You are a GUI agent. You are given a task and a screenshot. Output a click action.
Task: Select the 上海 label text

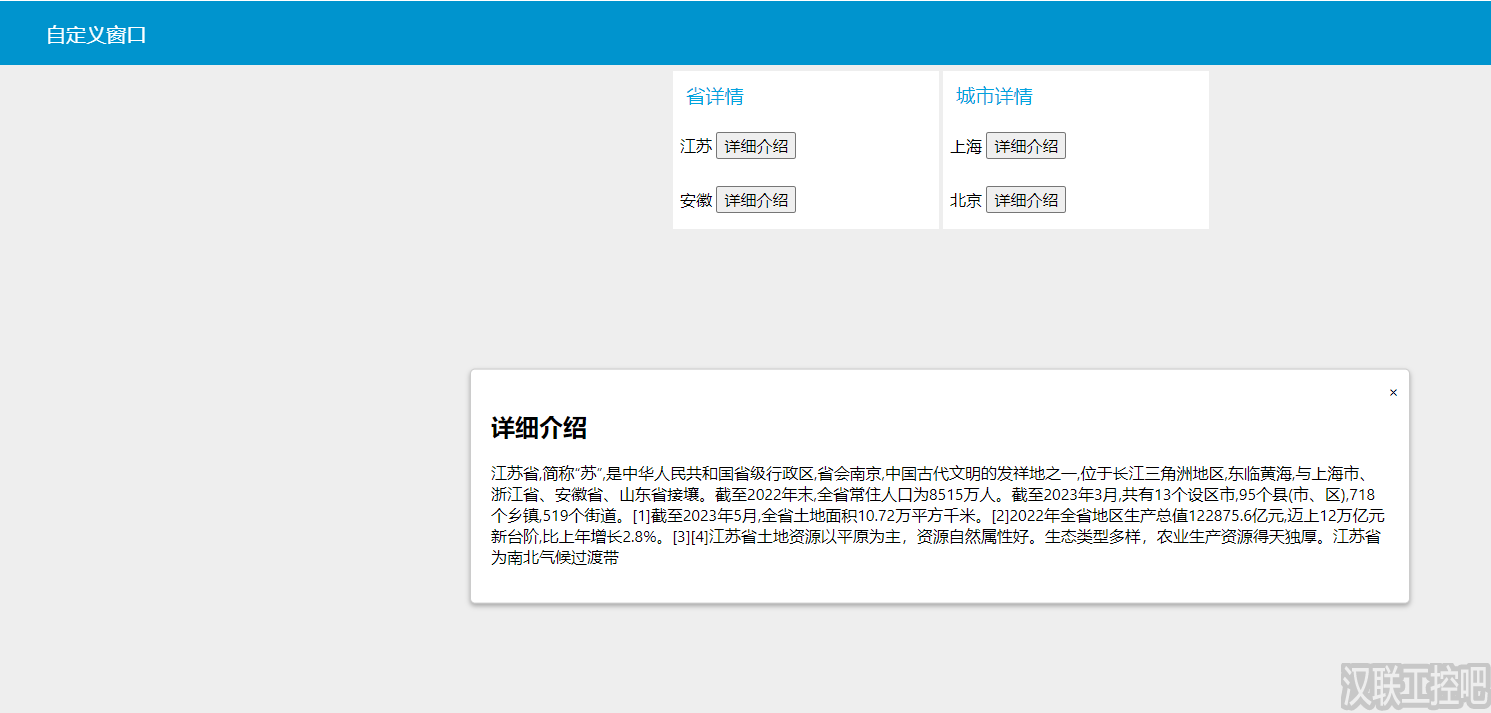964,145
